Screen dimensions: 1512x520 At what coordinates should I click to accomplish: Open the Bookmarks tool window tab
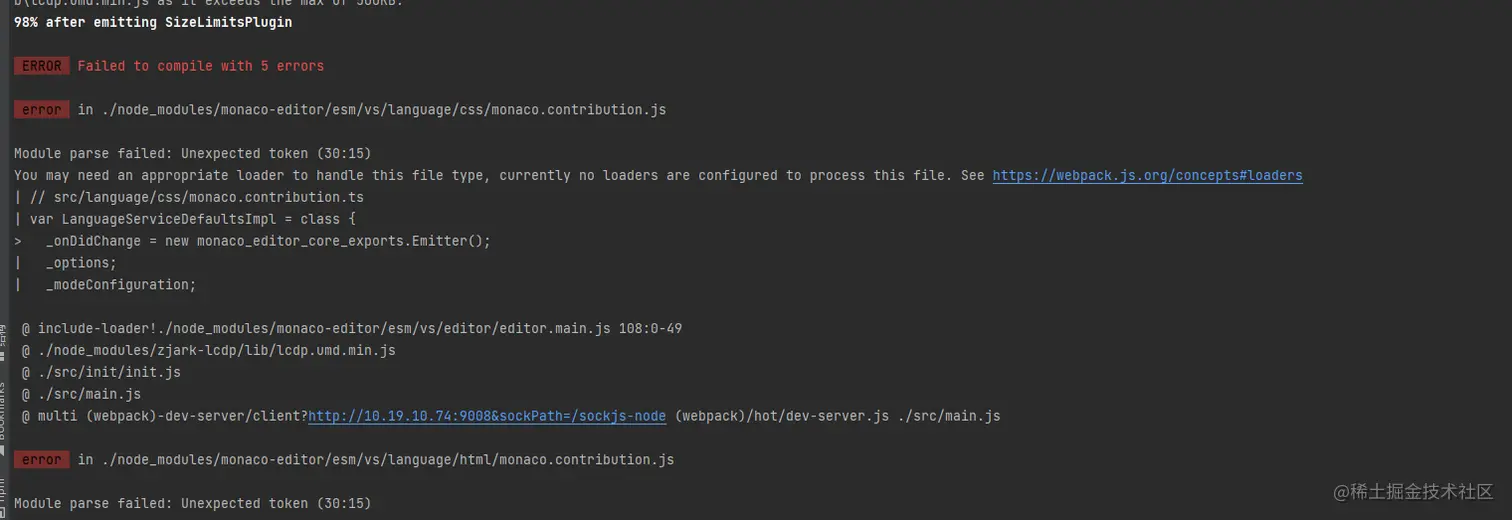(x=4, y=410)
